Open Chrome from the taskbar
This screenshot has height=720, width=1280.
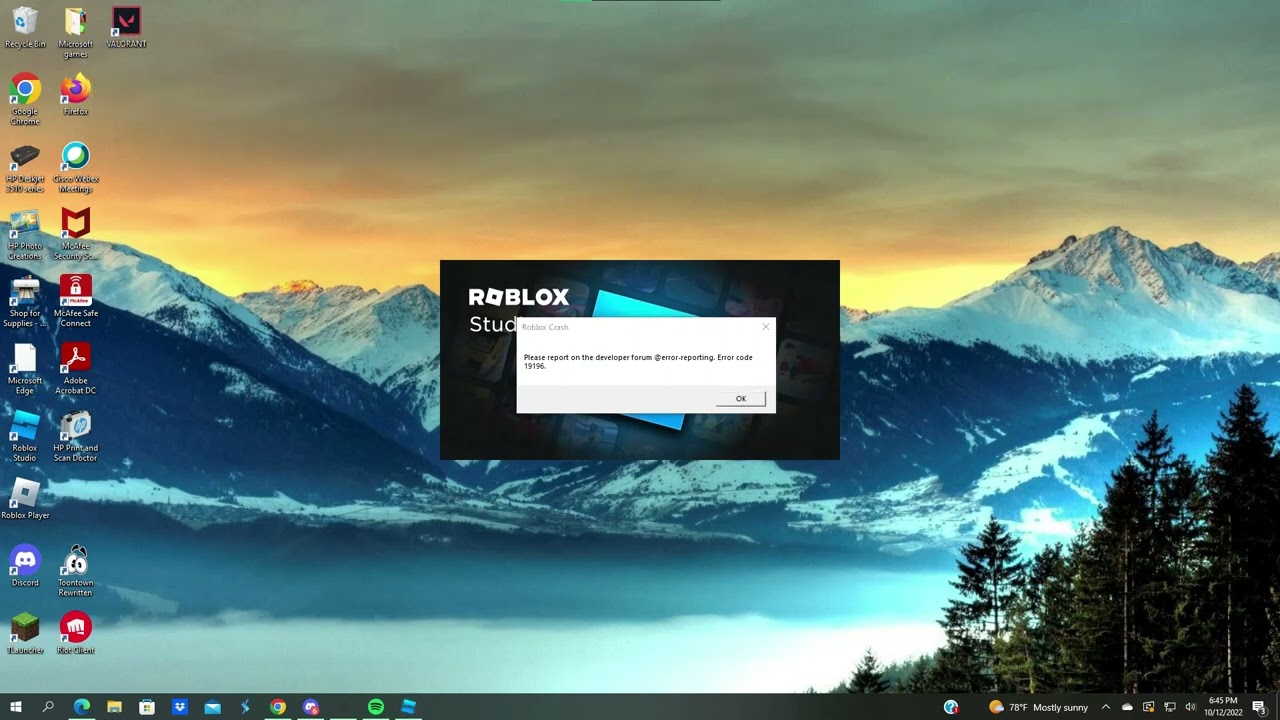tap(278, 707)
